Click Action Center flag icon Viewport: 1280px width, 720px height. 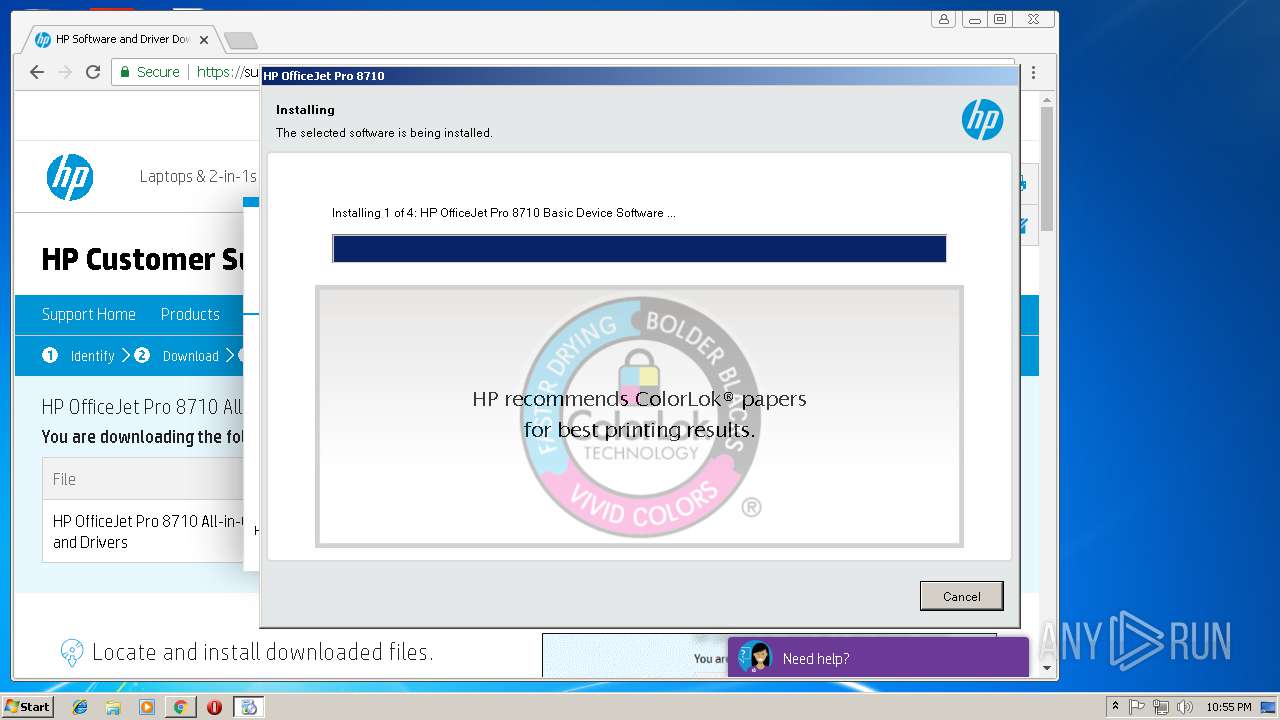(x=1137, y=707)
